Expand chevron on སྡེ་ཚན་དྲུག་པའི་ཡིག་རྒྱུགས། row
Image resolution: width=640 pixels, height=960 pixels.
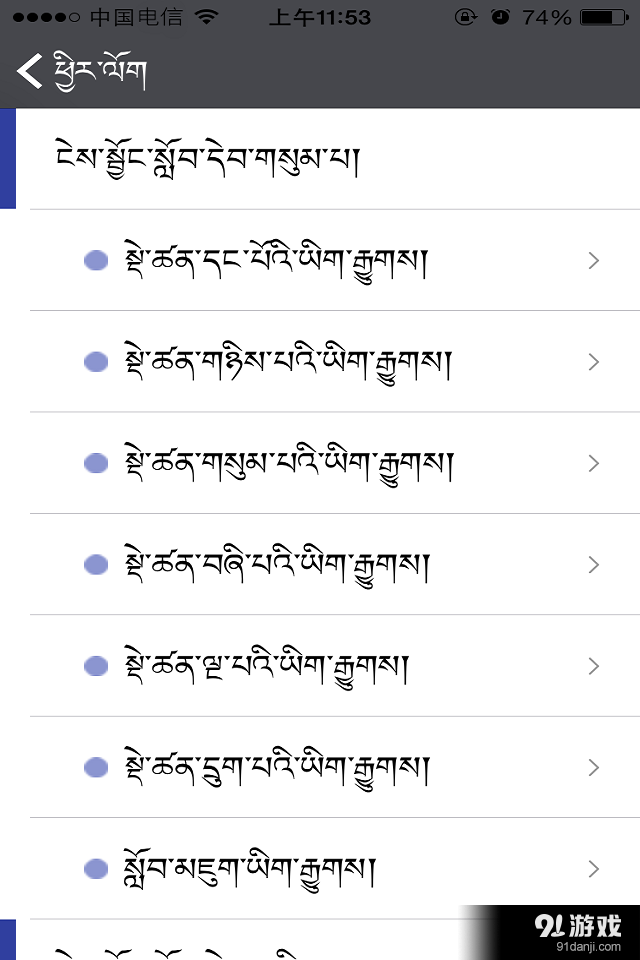tap(593, 767)
